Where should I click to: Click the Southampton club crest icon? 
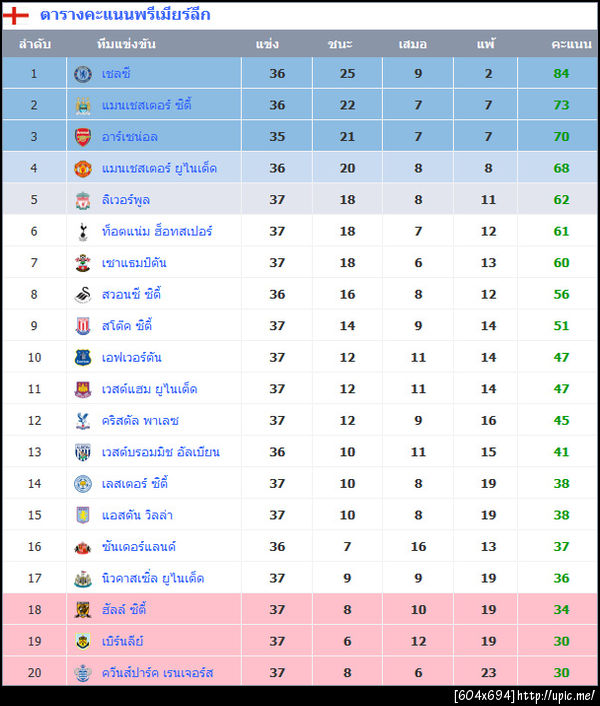click(x=83, y=263)
